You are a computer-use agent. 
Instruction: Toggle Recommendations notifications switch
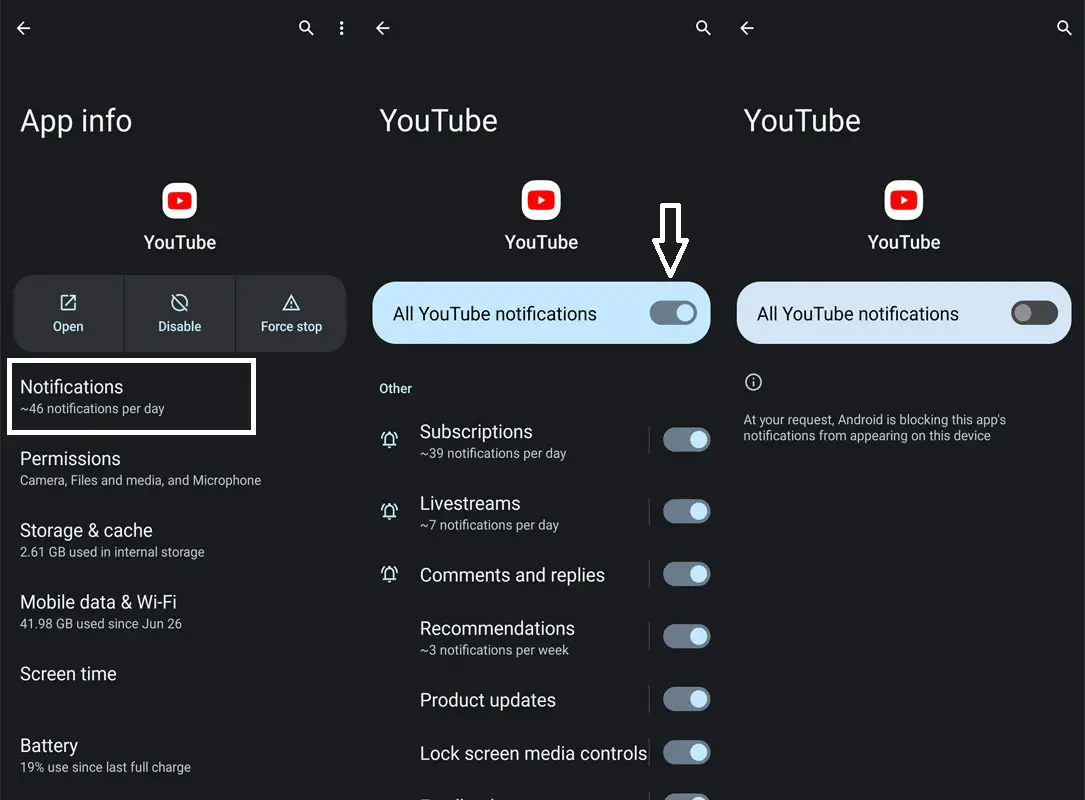click(686, 637)
